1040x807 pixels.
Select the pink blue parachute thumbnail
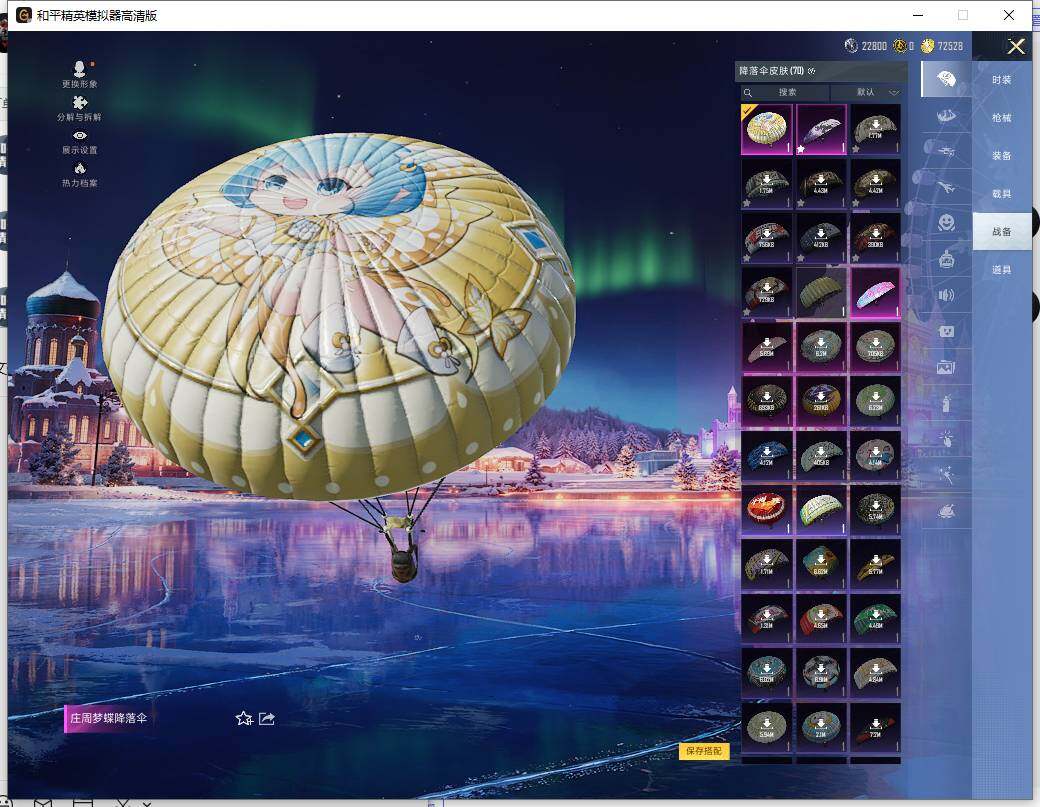[875, 292]
